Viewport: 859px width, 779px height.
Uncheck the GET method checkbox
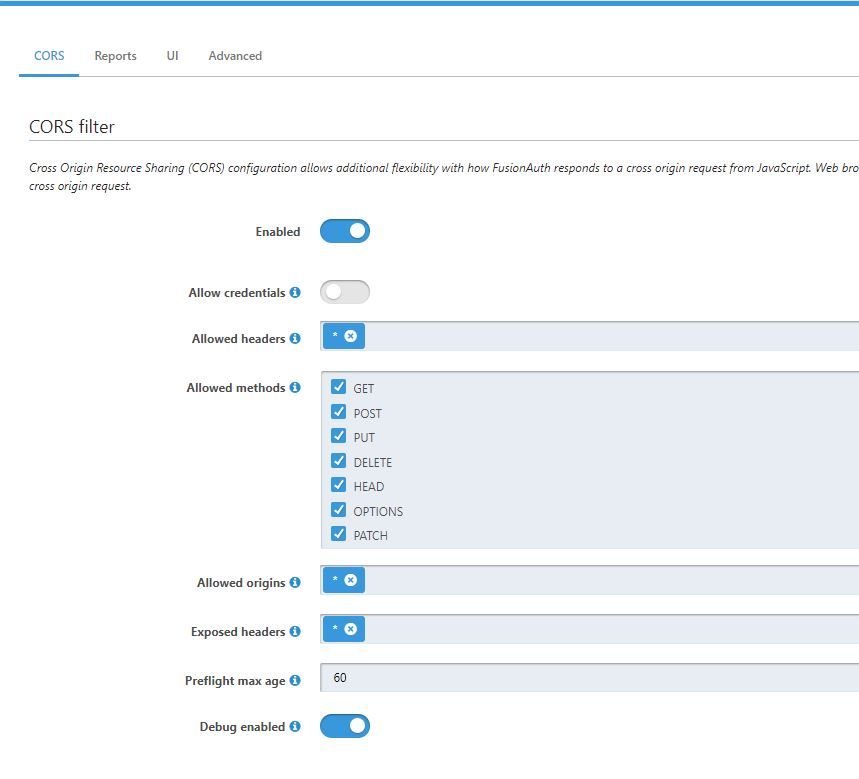click(339, 387)
